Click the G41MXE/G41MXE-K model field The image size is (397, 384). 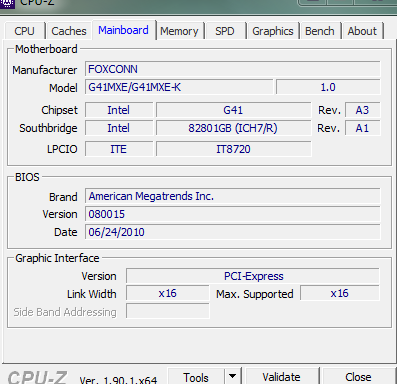tap(179, 87)
